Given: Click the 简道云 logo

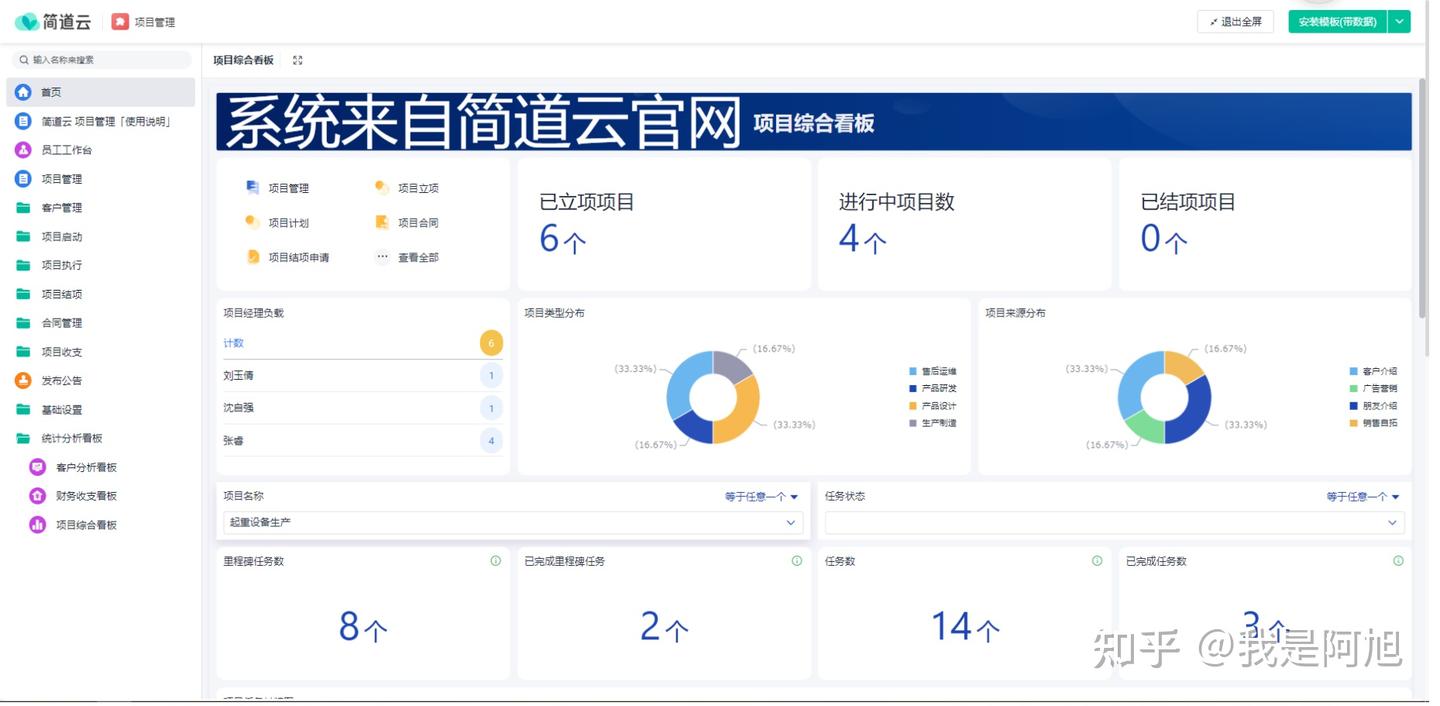Looking at the screenshot, I should (x=52, y=21).
